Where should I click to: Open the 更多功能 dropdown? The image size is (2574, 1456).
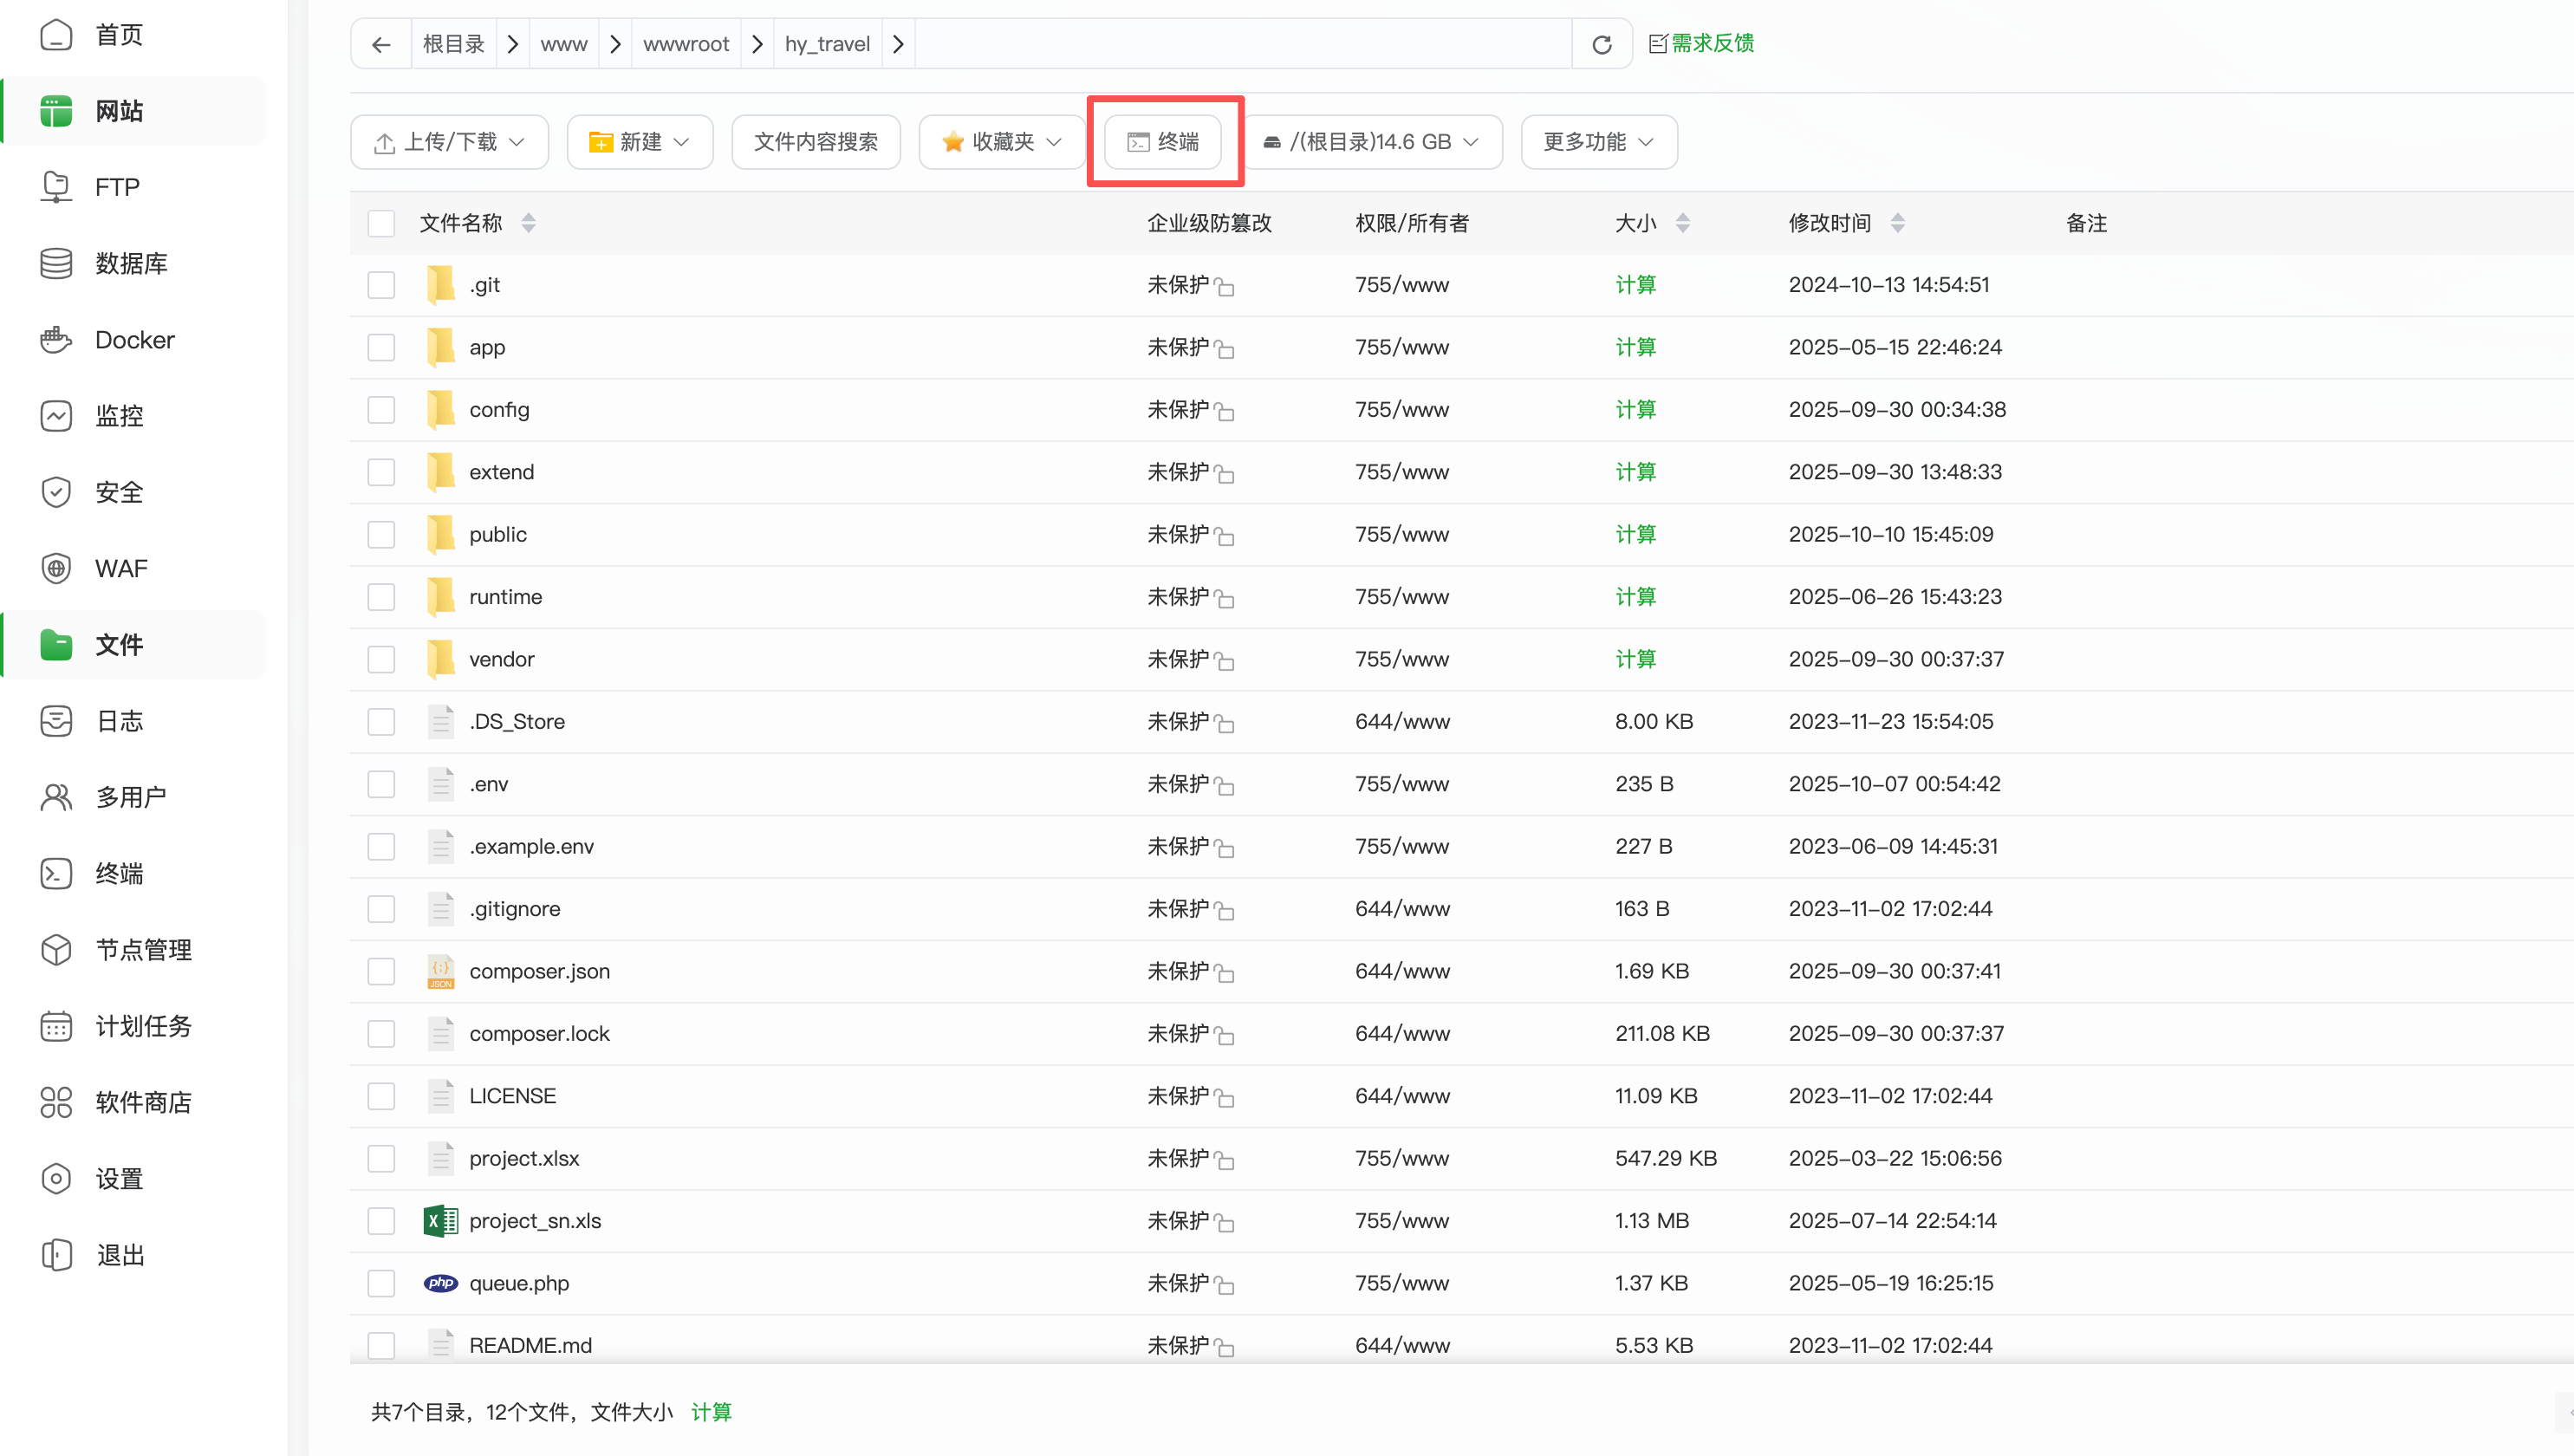pyautogui.click(x=1598, y=142)
